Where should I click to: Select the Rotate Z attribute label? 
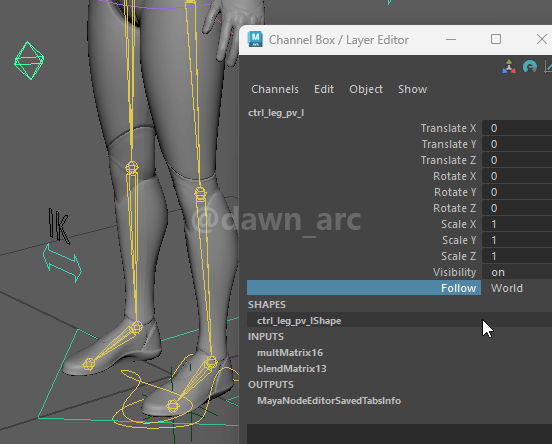tap(454, 208)
